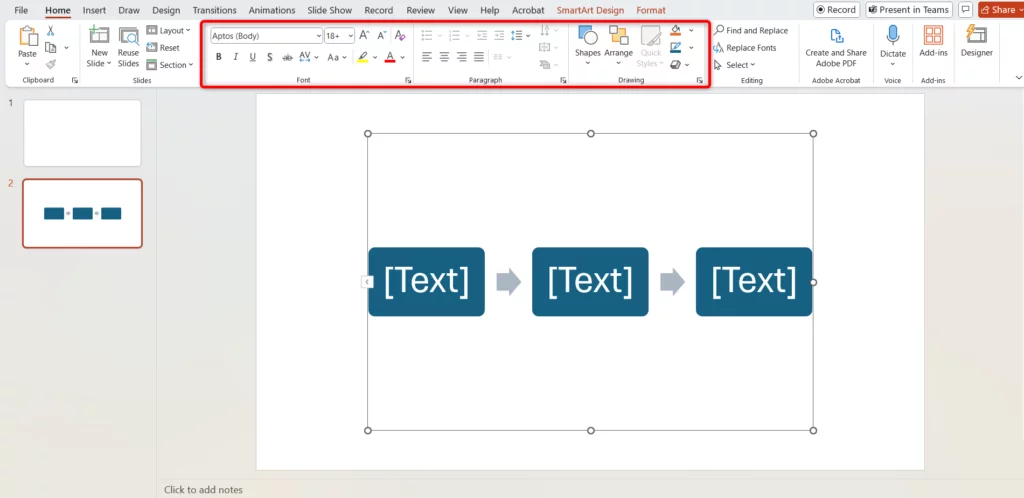Click the Clear All Formatting icon
The width and height of the screenshot is (1024, 498).
coord(400,36)
